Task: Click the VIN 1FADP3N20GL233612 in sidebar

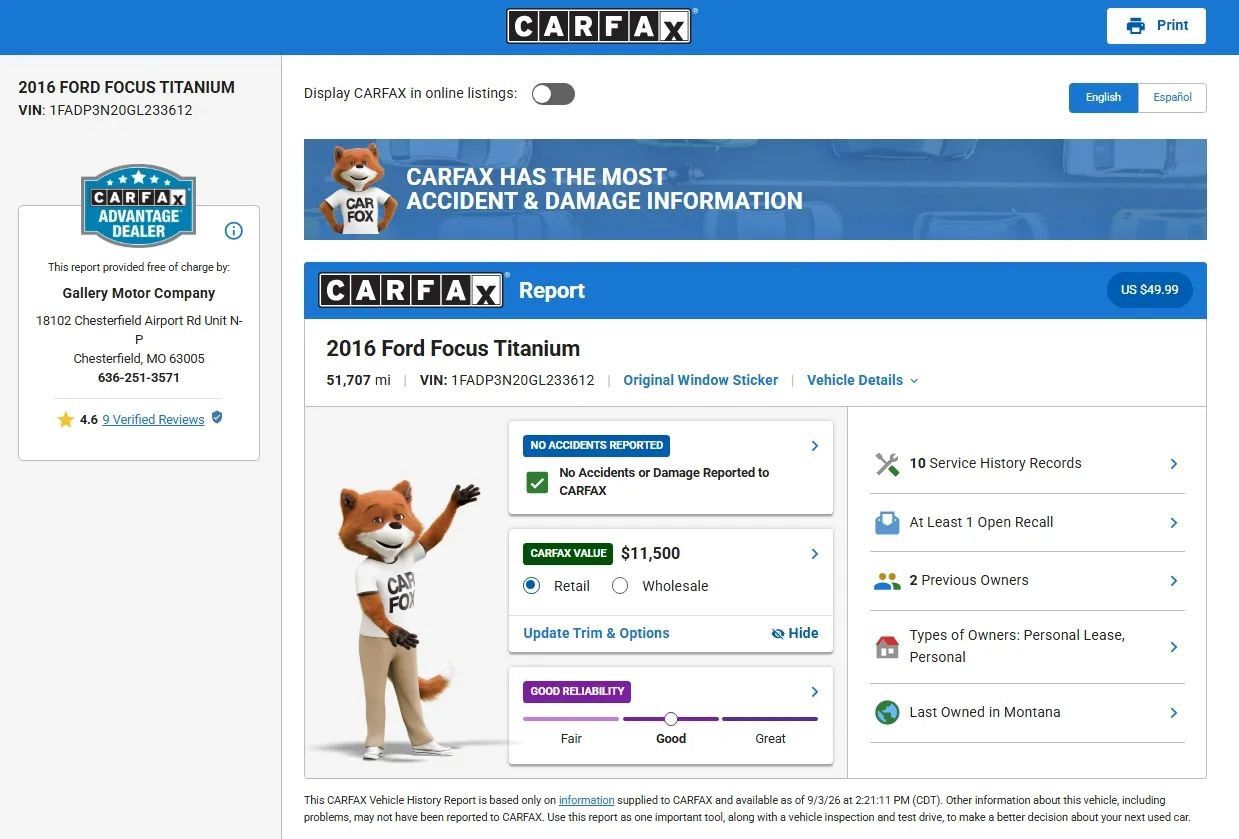Action: click(121, 110)
